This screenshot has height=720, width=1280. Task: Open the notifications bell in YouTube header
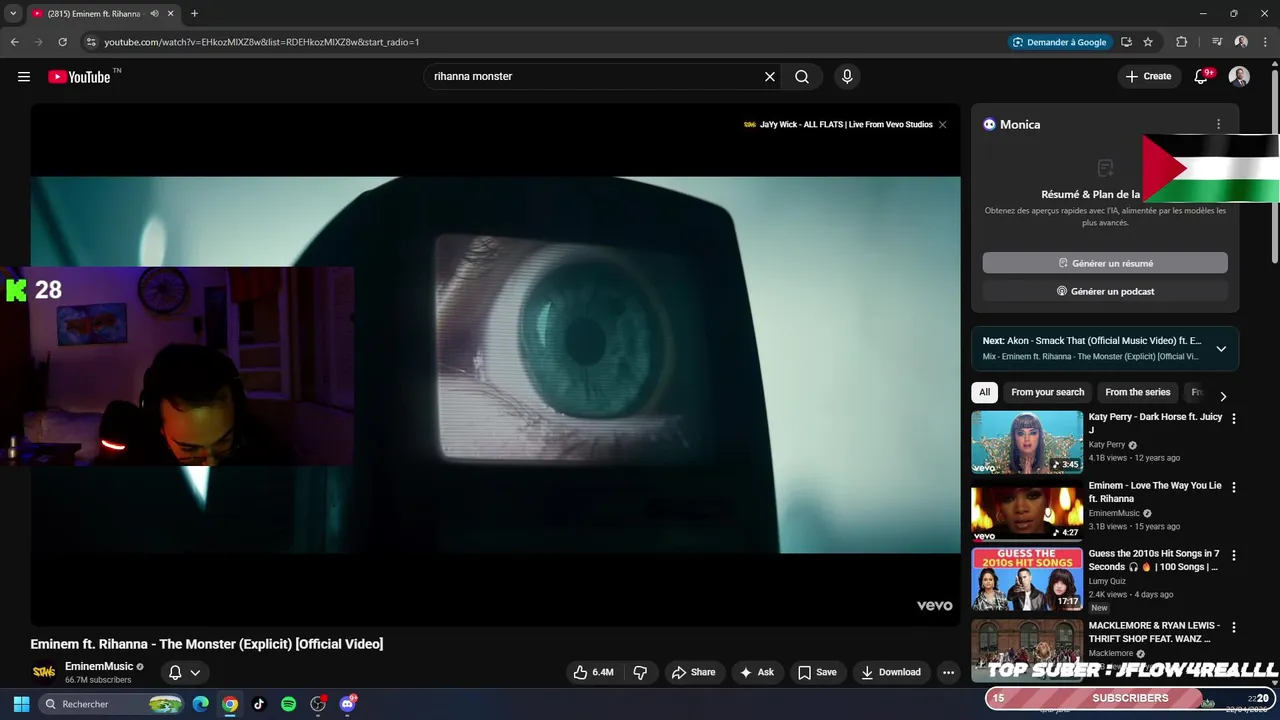[1202, 77]
